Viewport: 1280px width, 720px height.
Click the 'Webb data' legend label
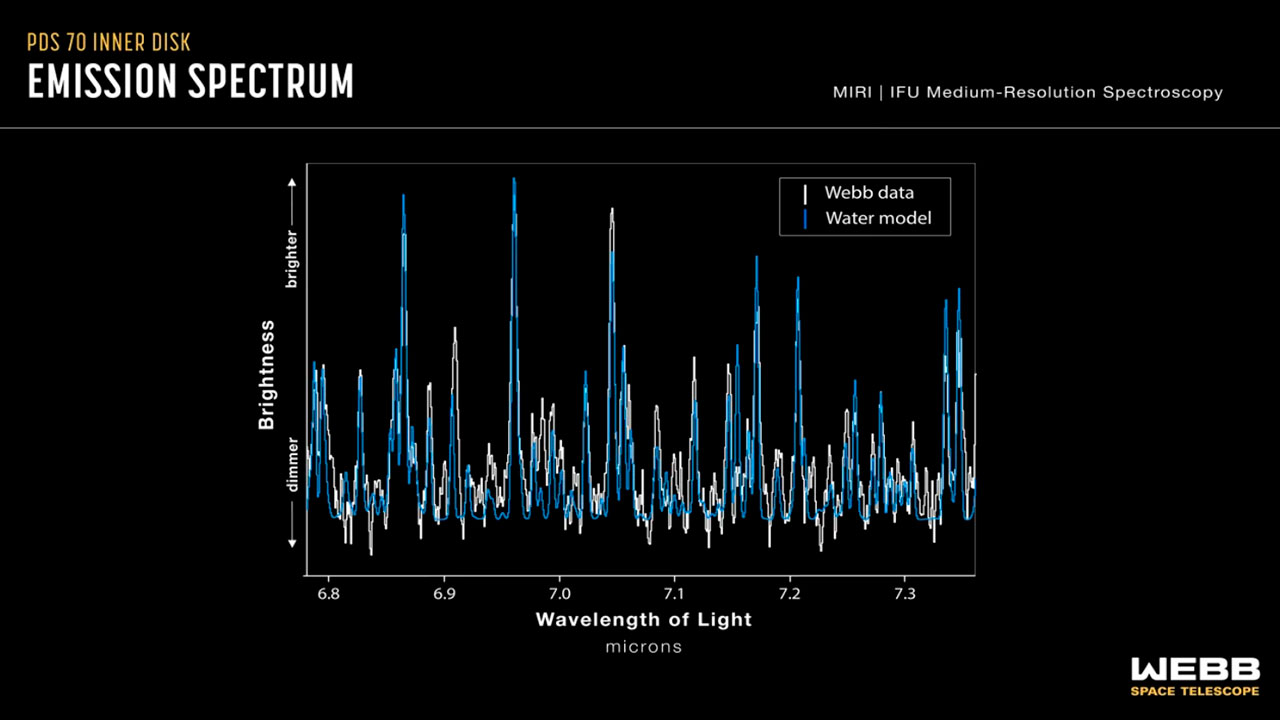click(x=868, y=193)
